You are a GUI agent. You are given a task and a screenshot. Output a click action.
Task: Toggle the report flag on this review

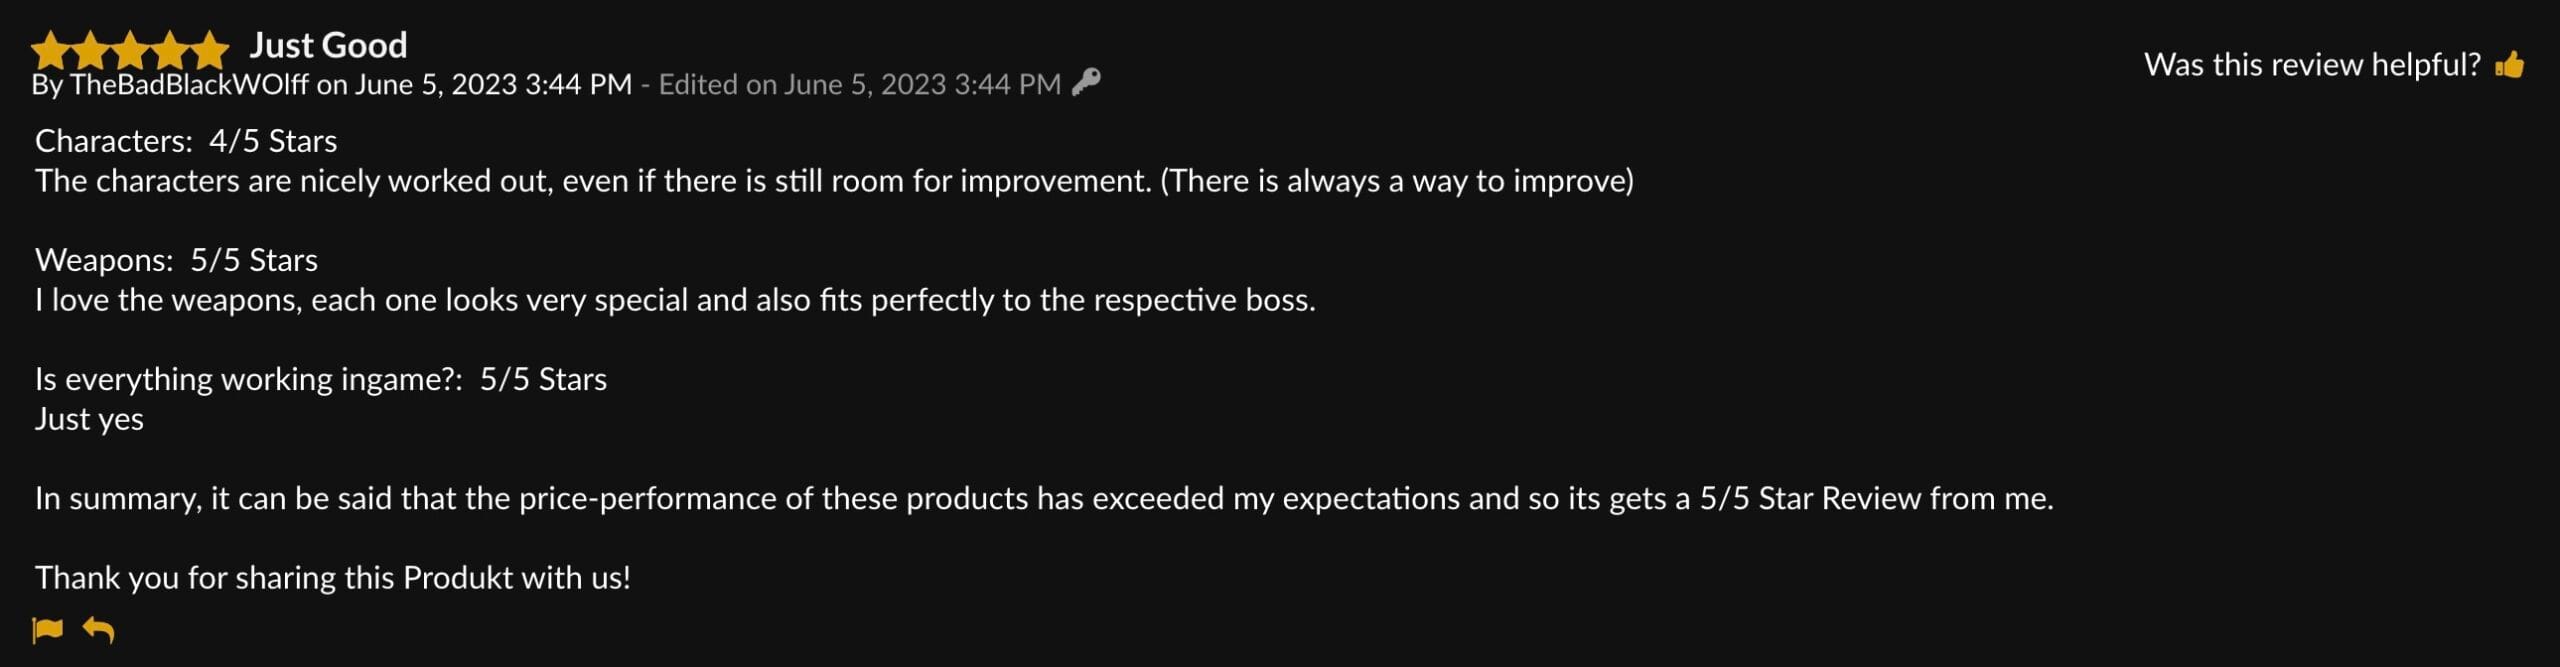pos(49,630)
